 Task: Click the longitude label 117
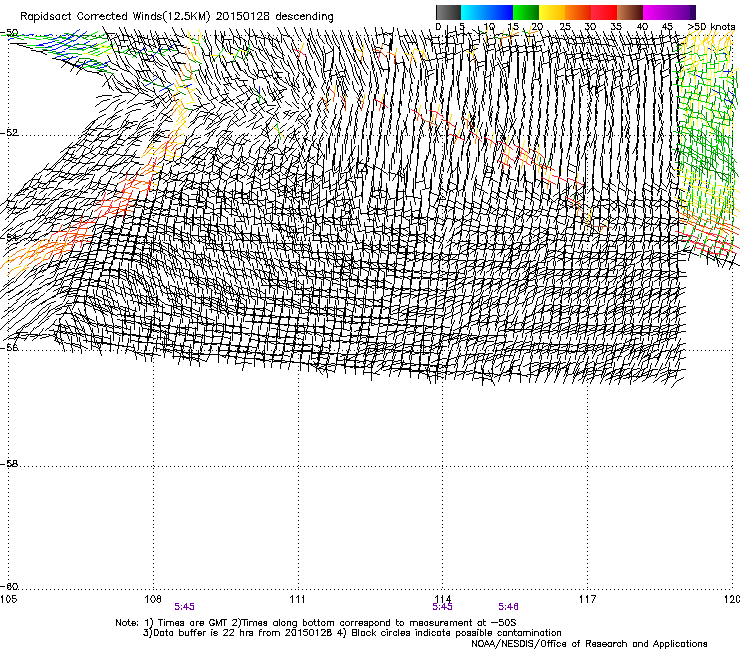[x=588, y=599]
